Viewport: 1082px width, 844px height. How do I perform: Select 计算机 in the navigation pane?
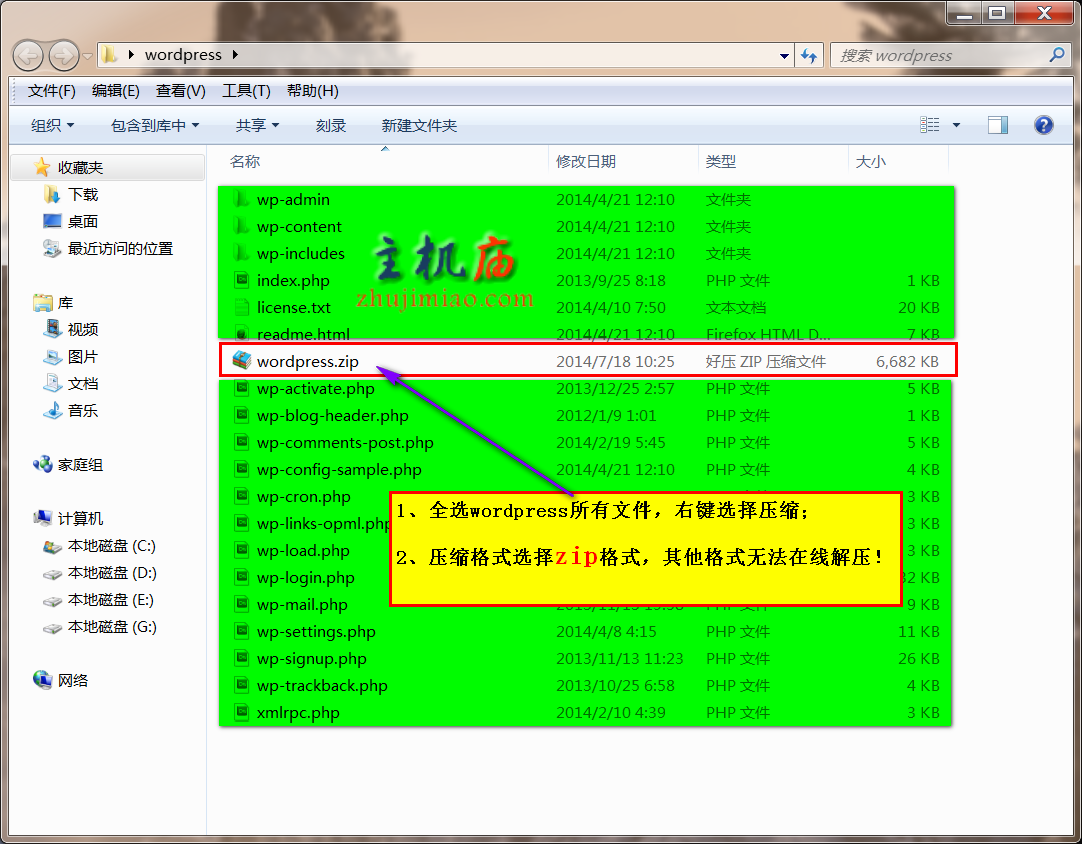point(80,519)
